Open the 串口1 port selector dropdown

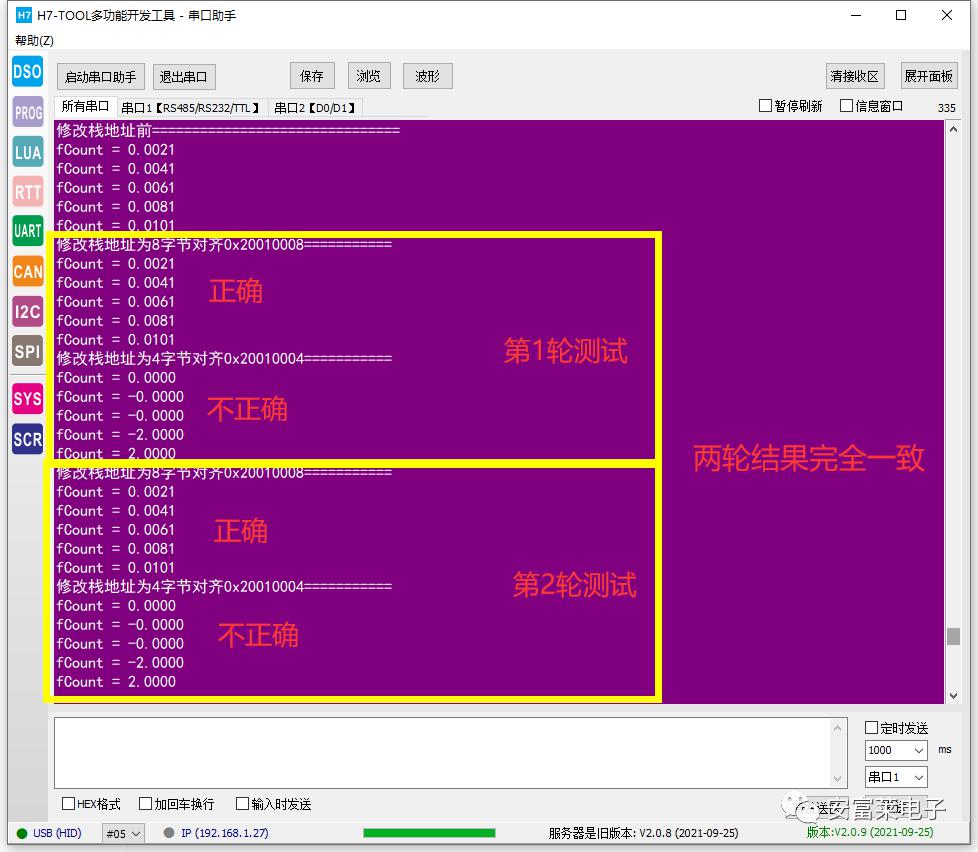[896, 777]
